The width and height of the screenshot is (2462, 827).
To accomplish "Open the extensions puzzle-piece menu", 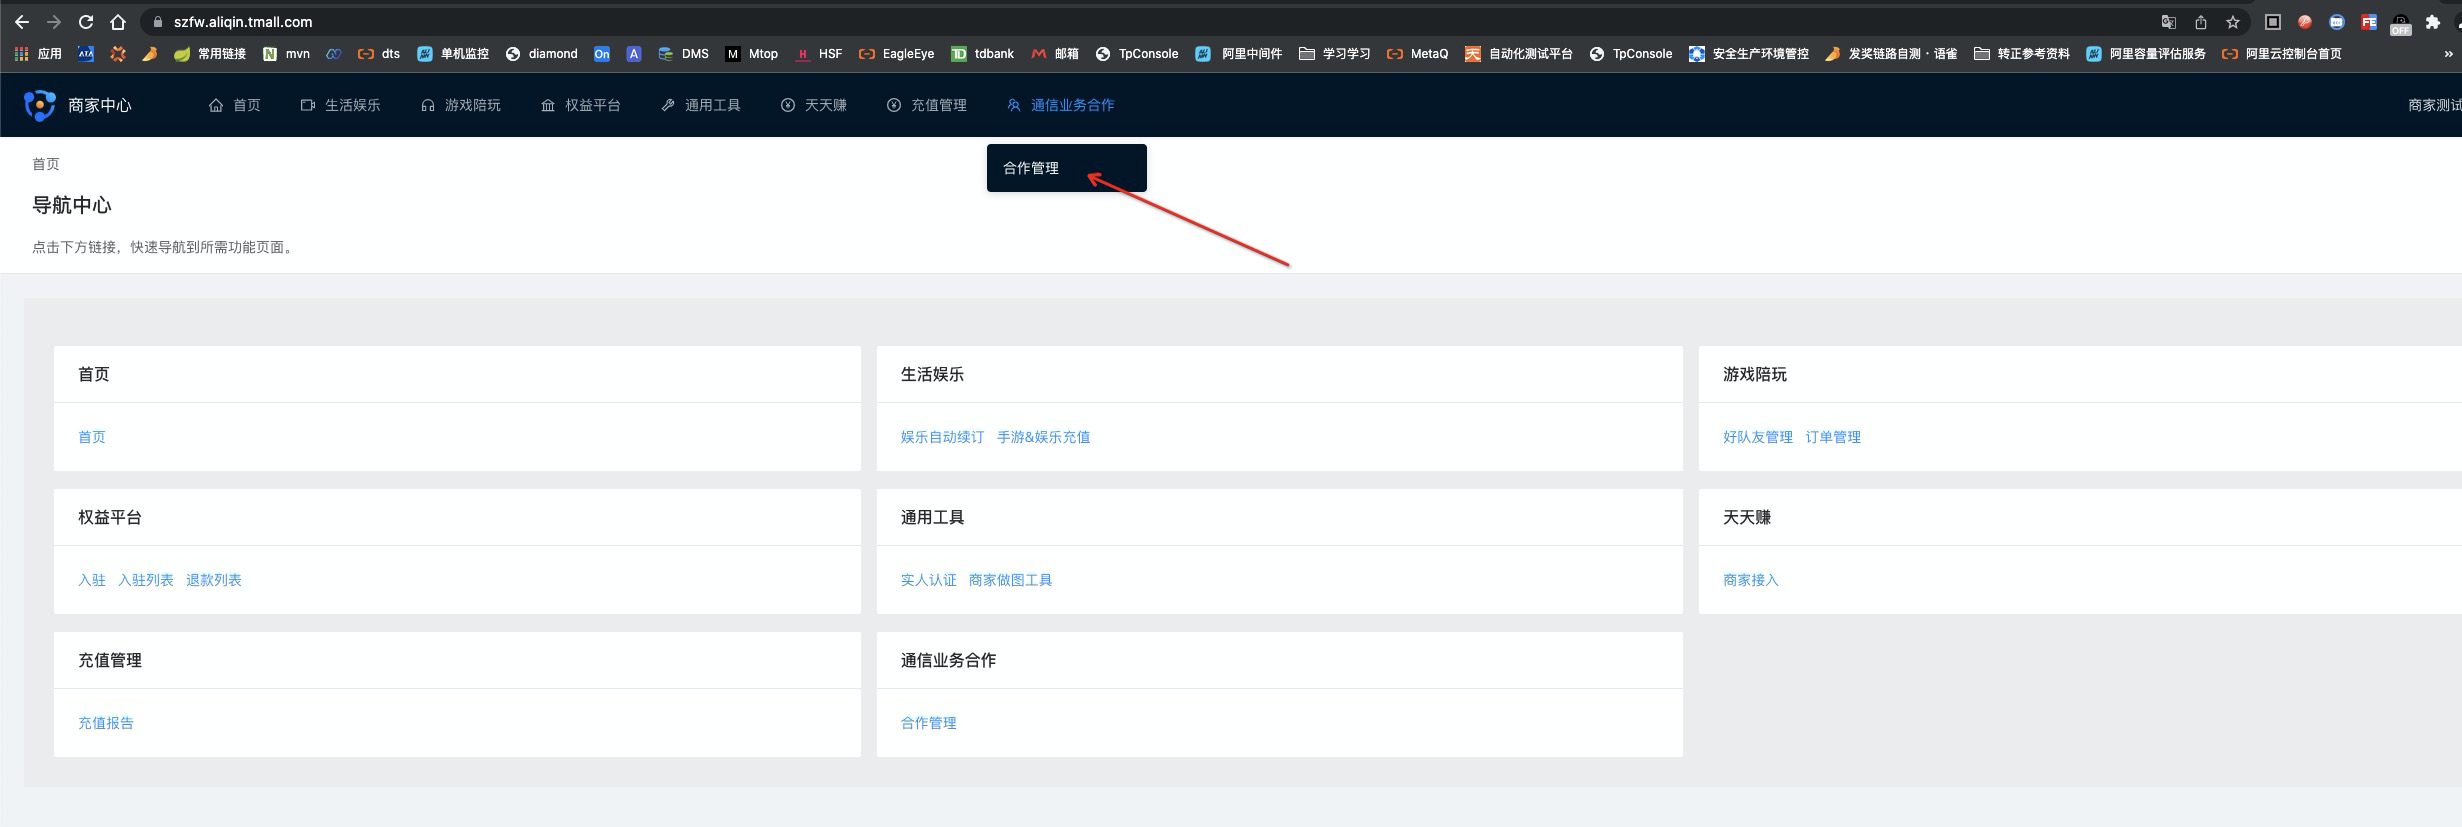I will pyautogui.click(x=2433, y=22).
